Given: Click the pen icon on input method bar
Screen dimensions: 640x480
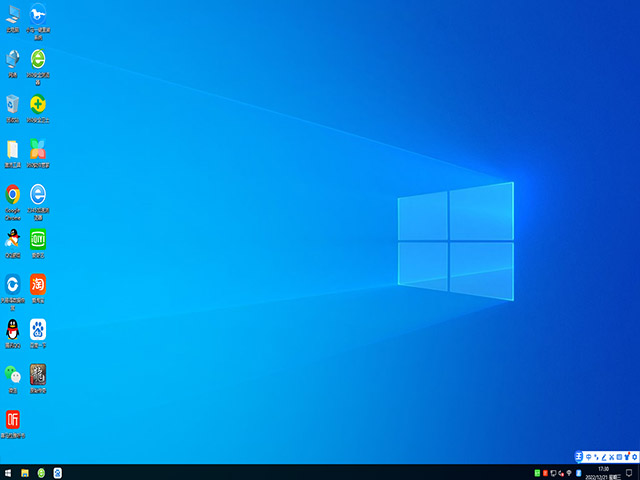Looking at the screenshot, I should pyautogui.click(x=604, y=457).
